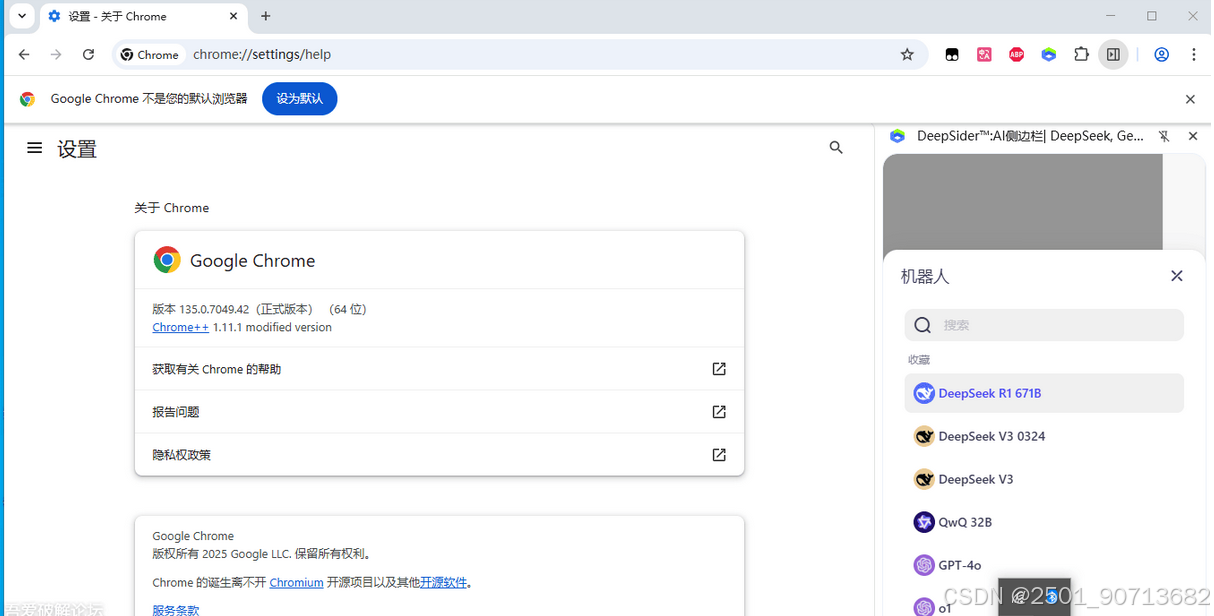The height and width of the screenshot is (616, 1214).
Task: Click external link icon beside 隐私权政策
Action: click(x=719, y=455)
